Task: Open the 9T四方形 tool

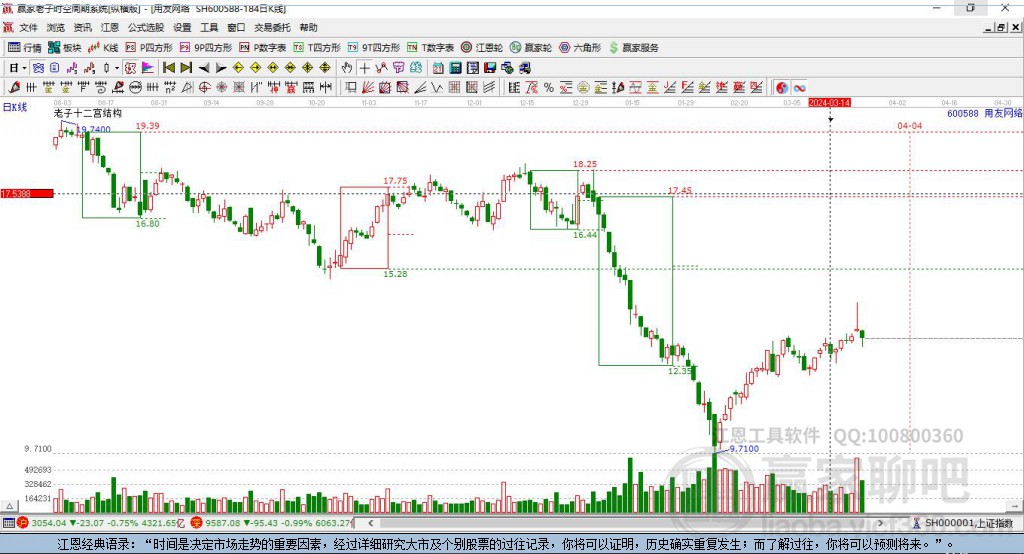Action: coord(374,48)
